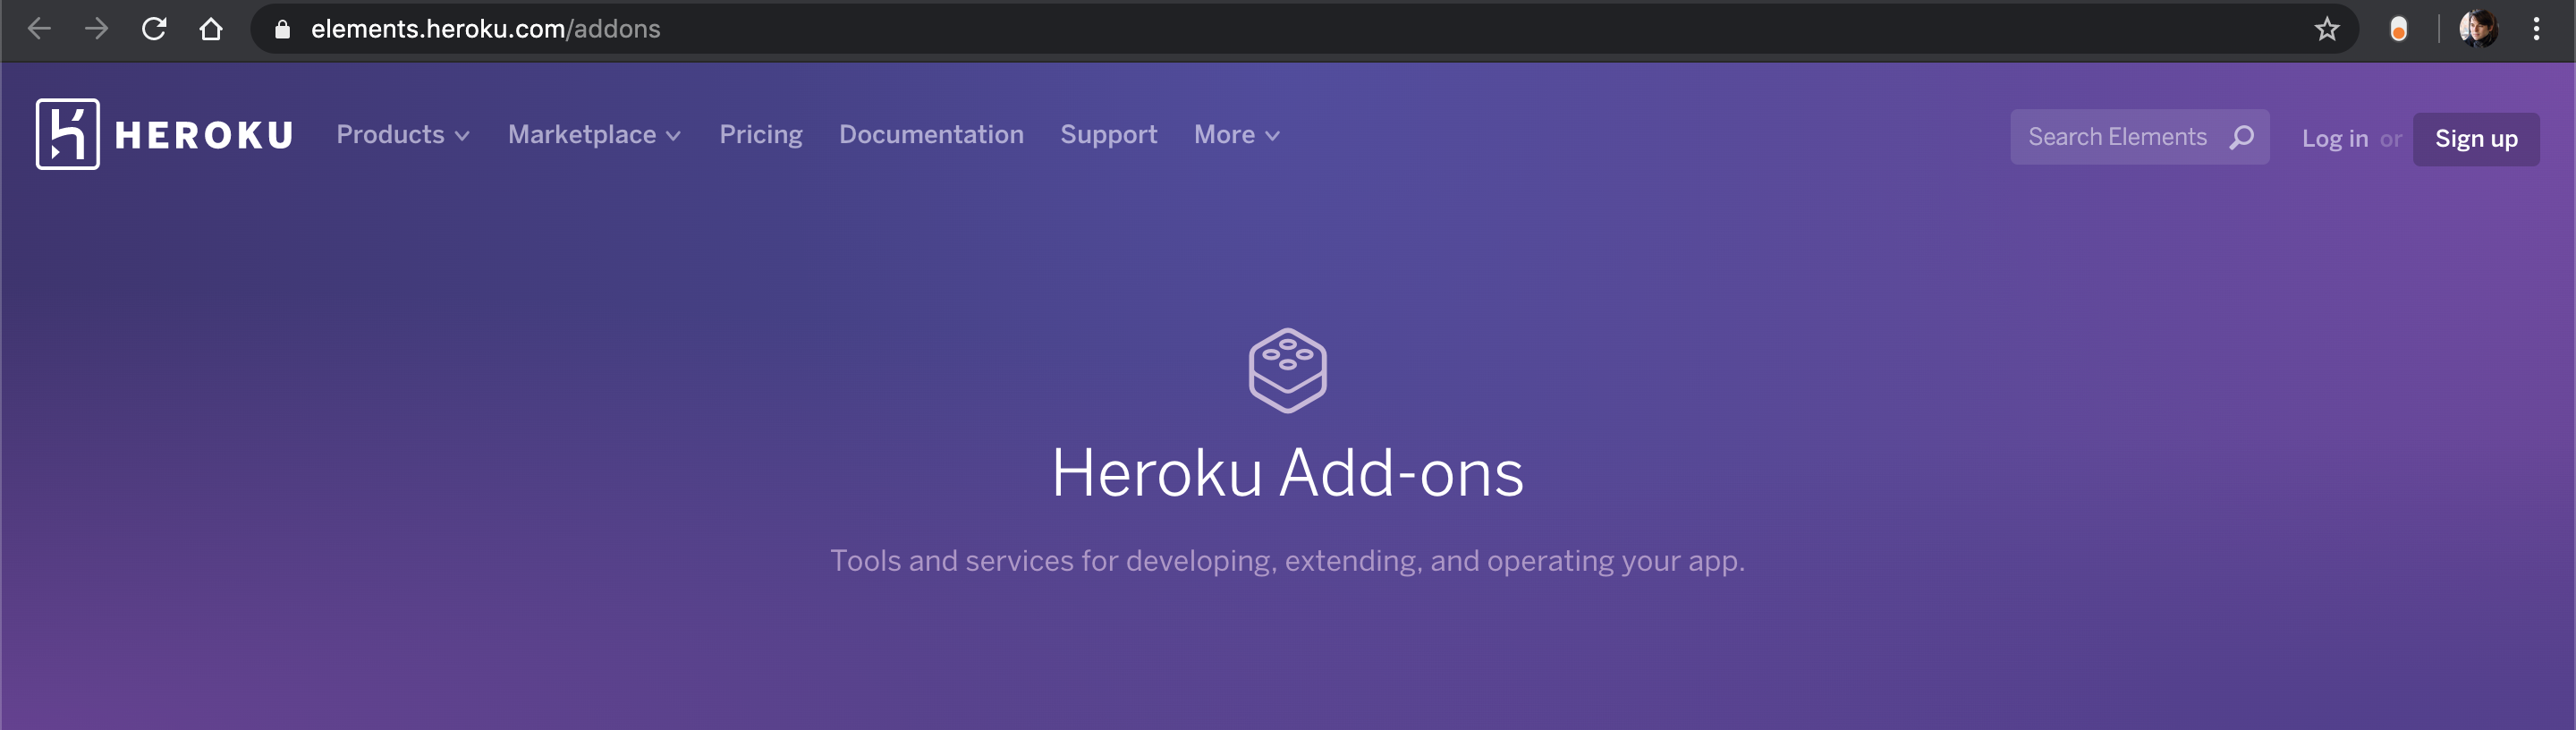
Task: Click the Heroku logo
Action: (x=165, y=134)
